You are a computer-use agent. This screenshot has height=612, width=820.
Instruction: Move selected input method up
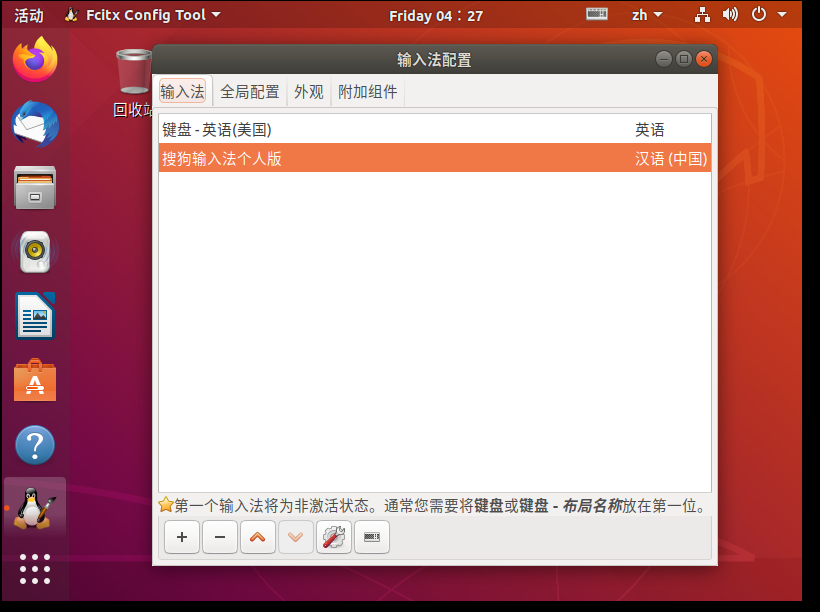[258, 537]
